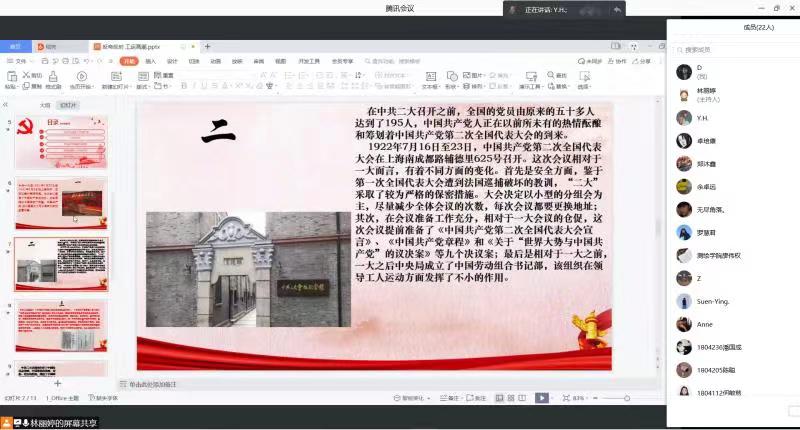The image size is (800, 430).
Task: Click the member search magnifier icon
Action: [680, 49]
